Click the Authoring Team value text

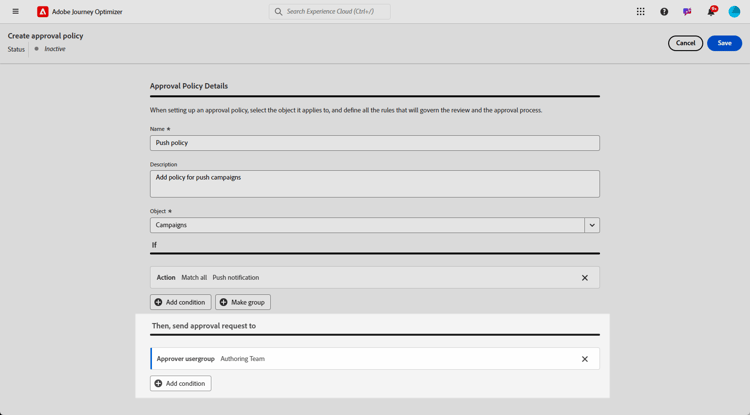click(242, 359)
